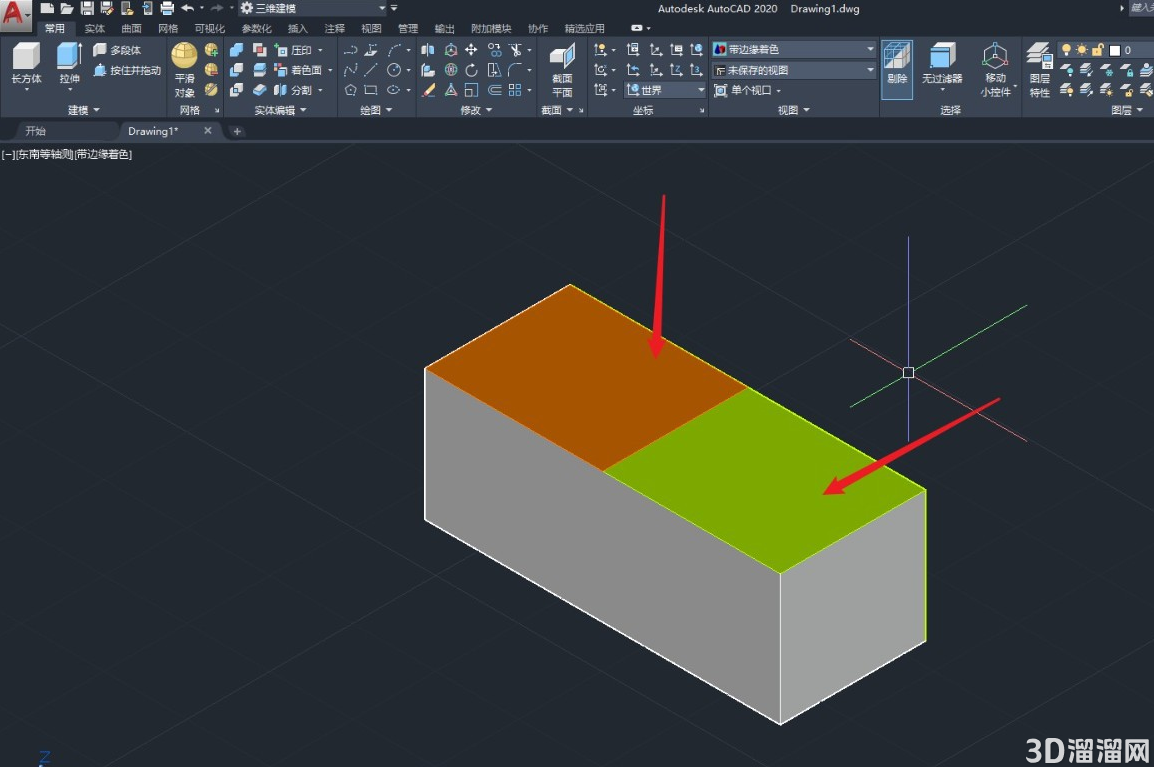The width and height of the screenshot is (1154, 767).
Task: Click the 按住并拖动 presspull tool
Action: 127,71
